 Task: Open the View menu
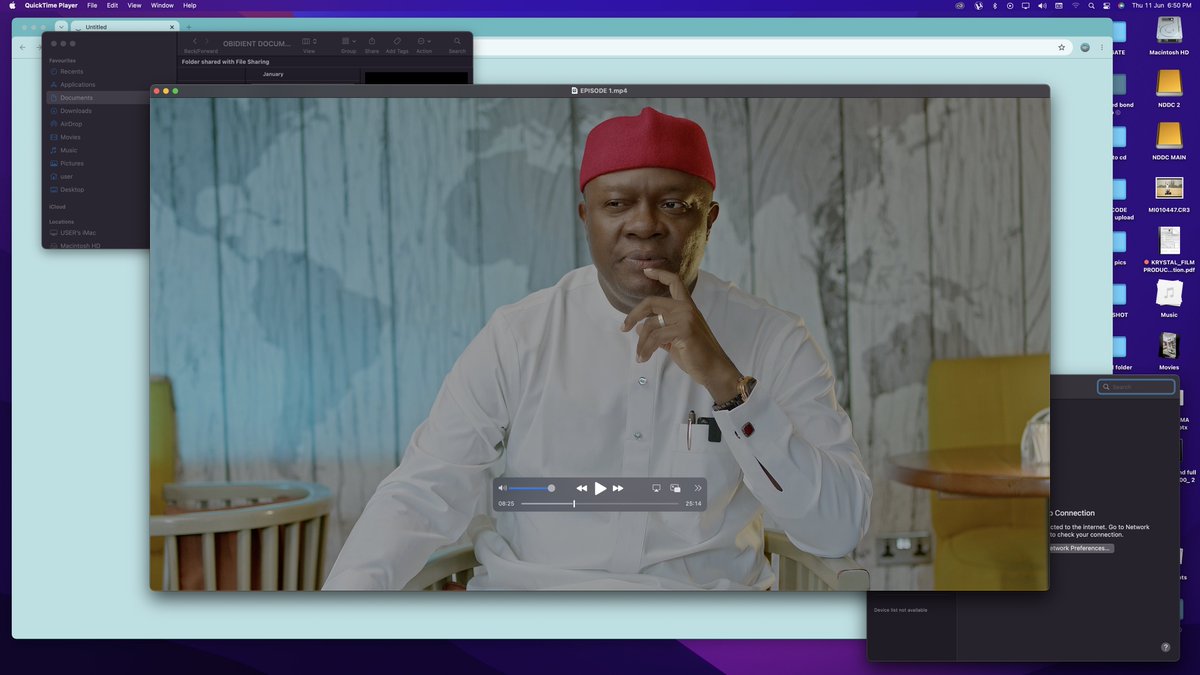click(134, 5)
